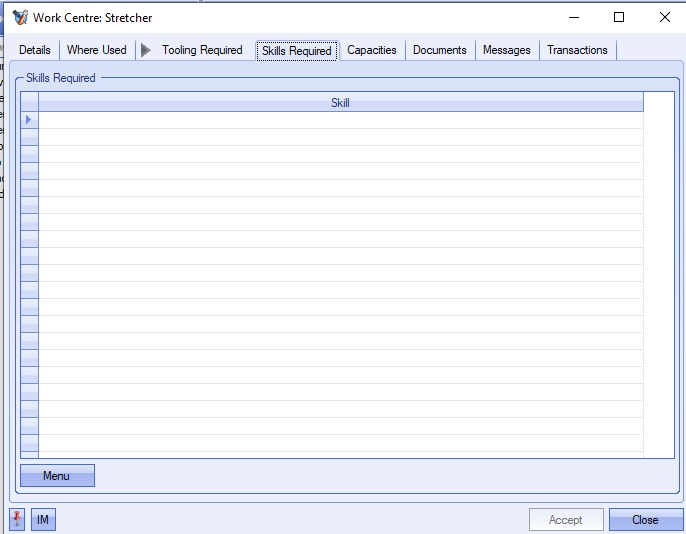
Task: Click the grid's top-left select-all corner
Action: (x=29, y=102)
